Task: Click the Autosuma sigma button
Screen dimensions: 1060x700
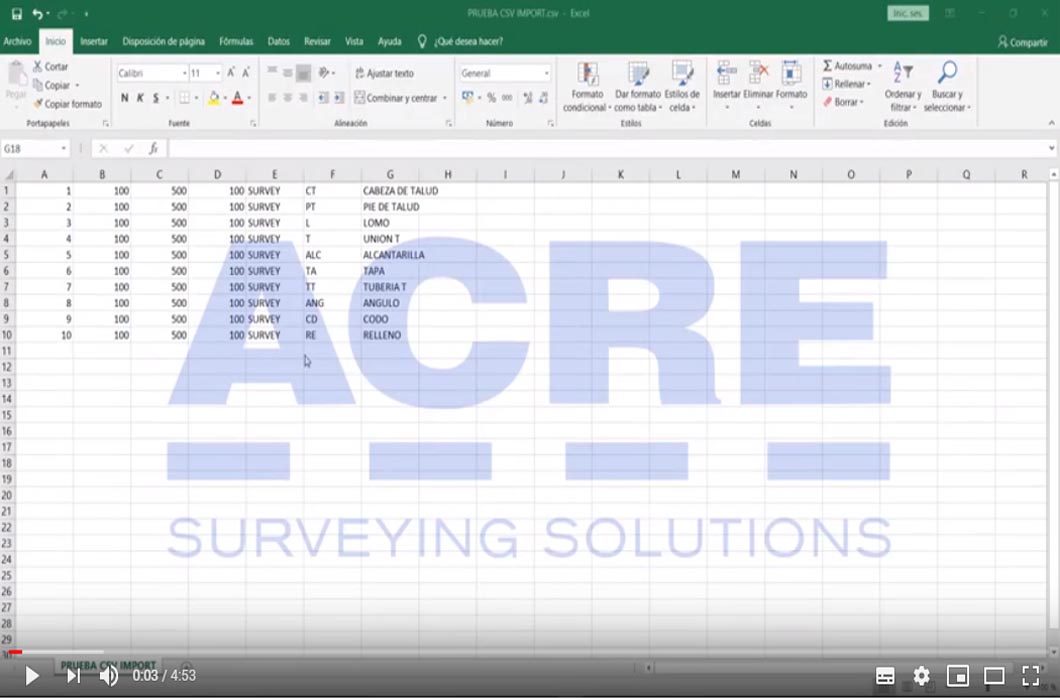Action: [847, 66]
